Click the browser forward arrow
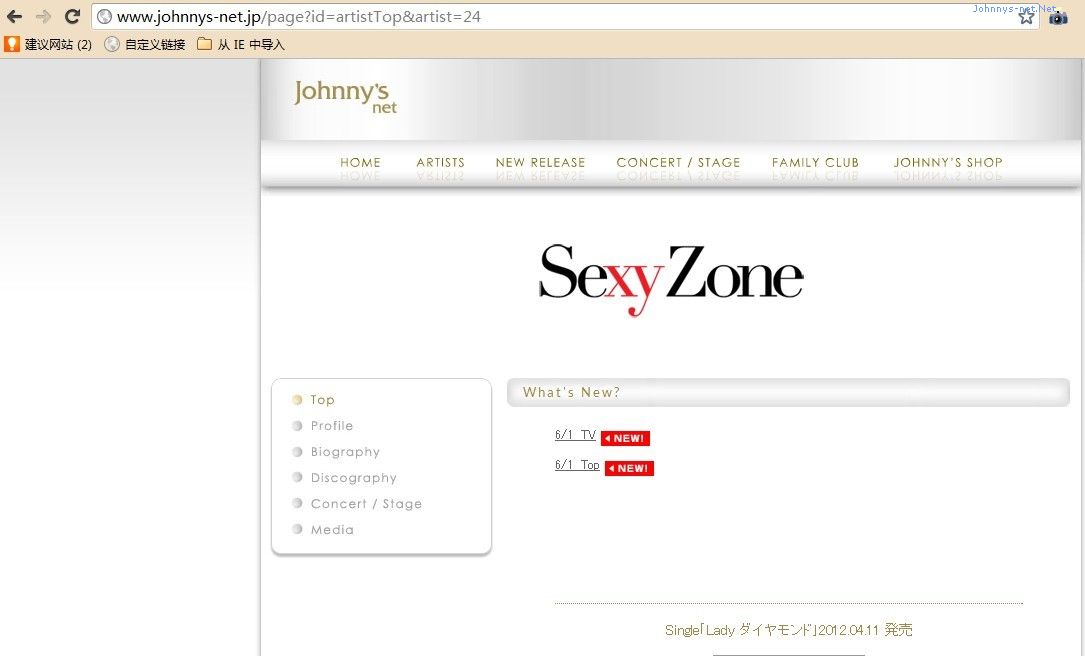This screenshot has width=1085, height=656. (x=43, y=17)
